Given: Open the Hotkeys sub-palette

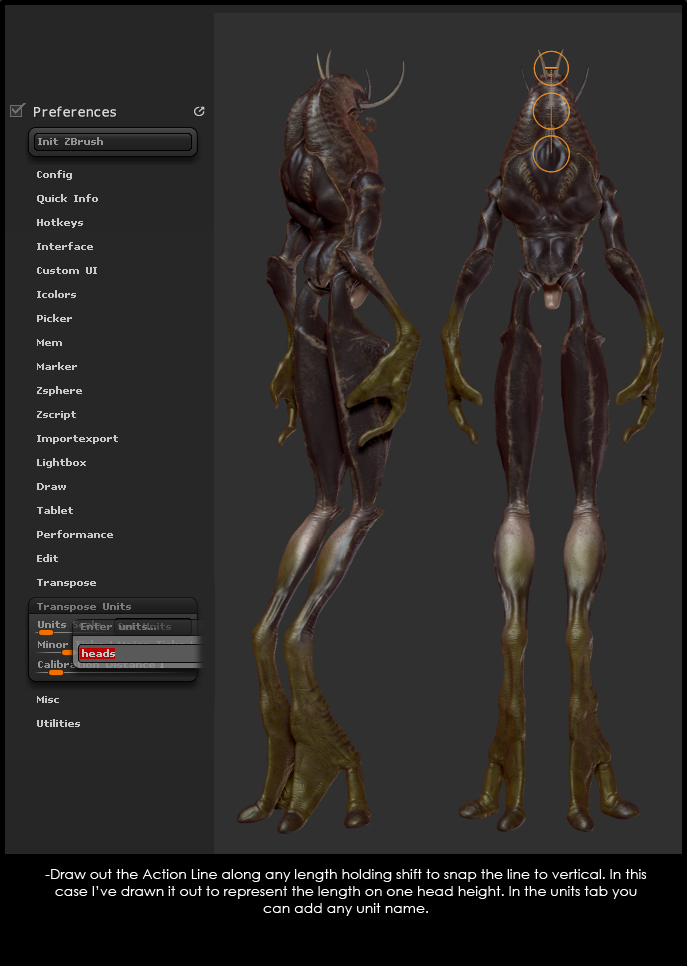Looking at the screenshot, I should [60, 222].
